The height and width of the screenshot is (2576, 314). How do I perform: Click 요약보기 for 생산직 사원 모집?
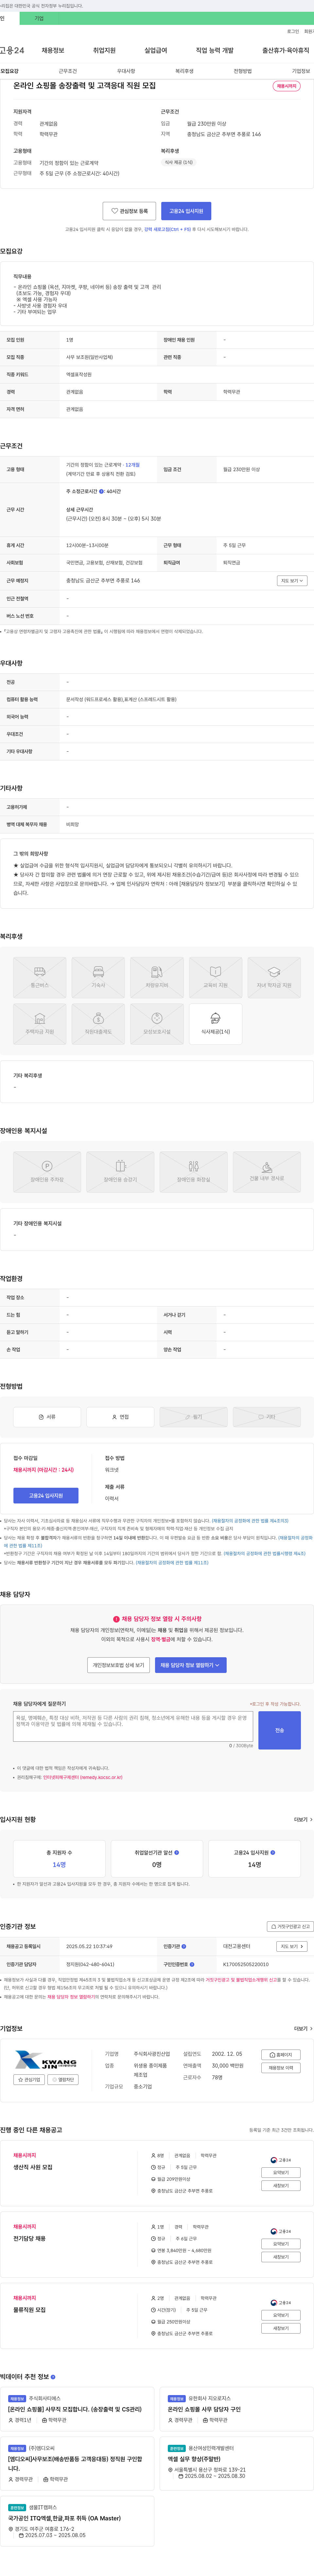click(281, 2172)
